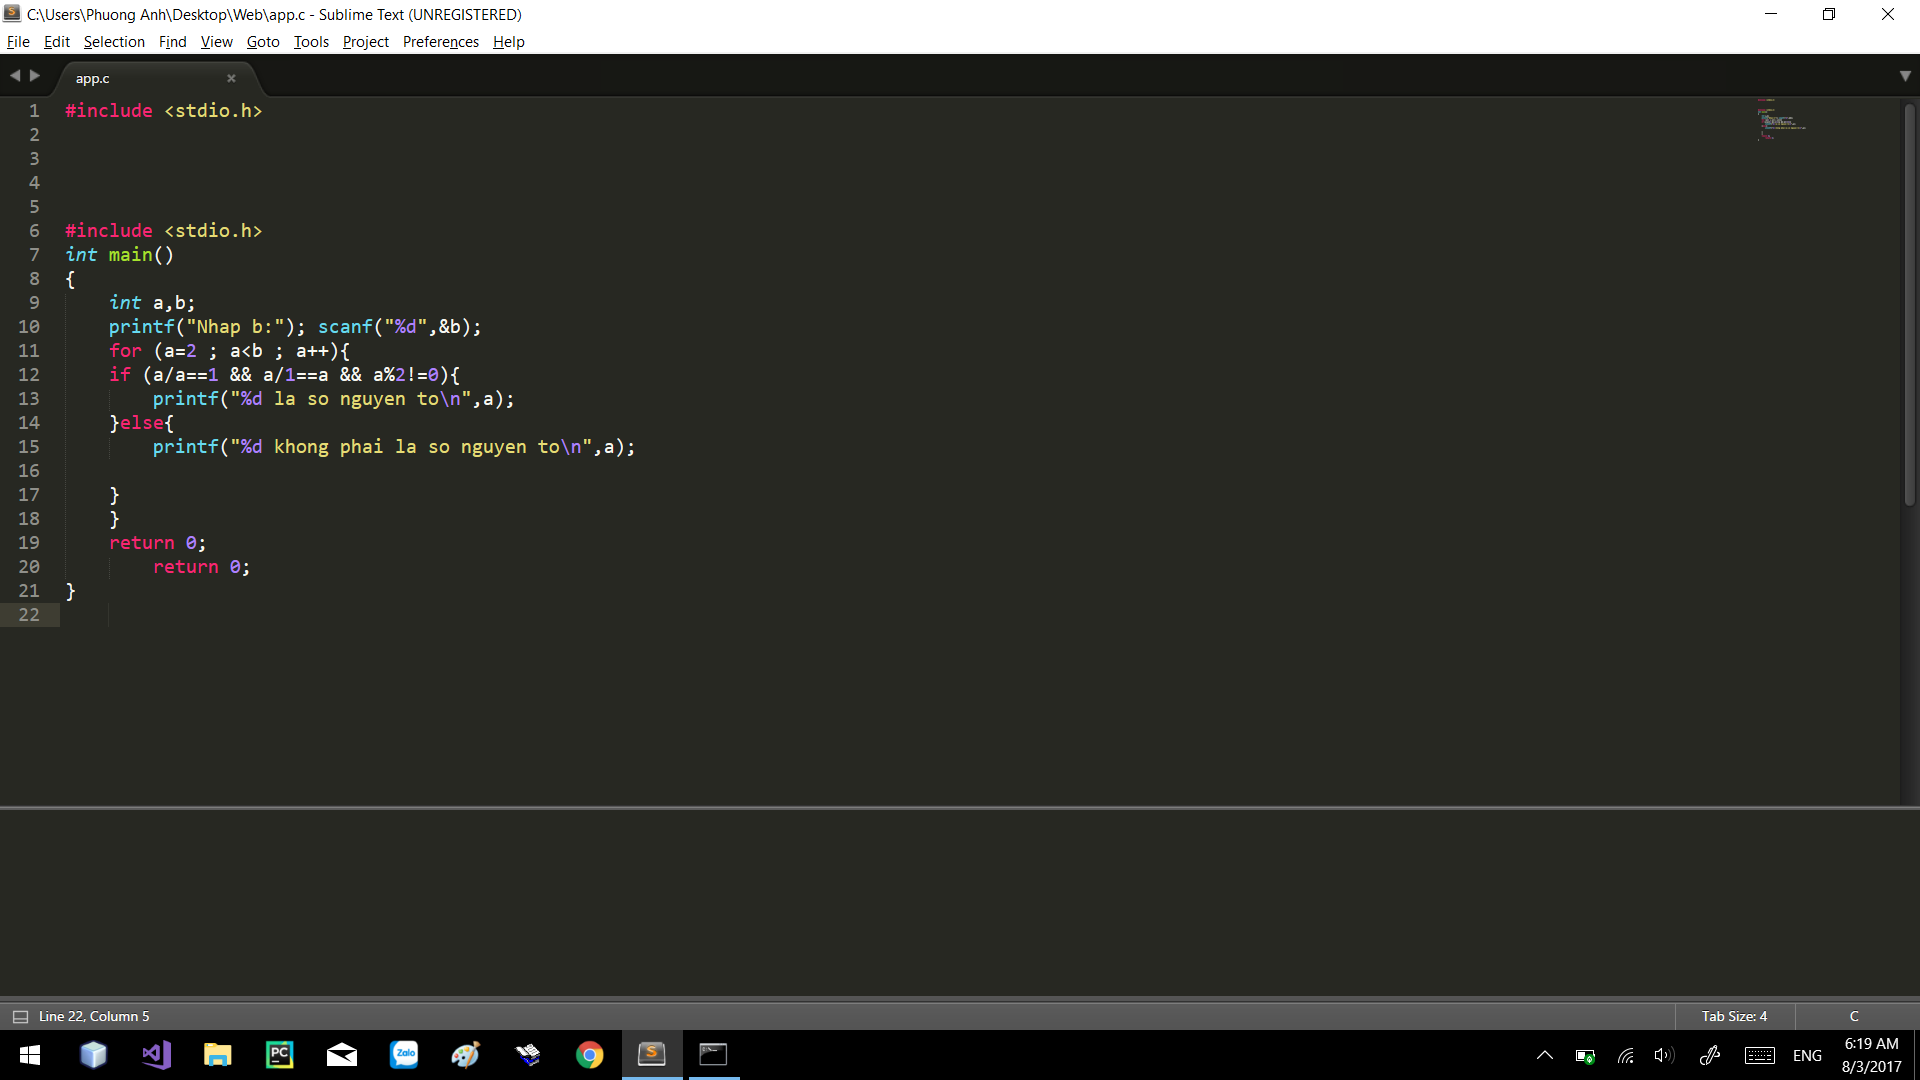This screenshot has width=1920, height=1080.
Task: Toggle the ENG input language indicator
Action: [1806, 1055]
